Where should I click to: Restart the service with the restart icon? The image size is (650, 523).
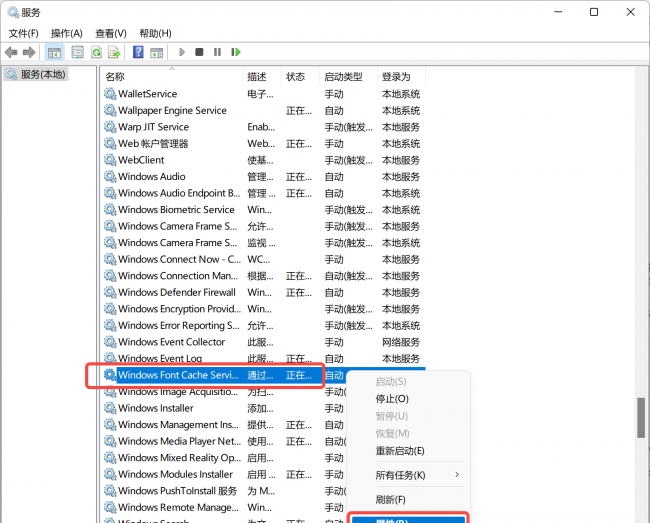pyautogui.click(x=236, y=52)
